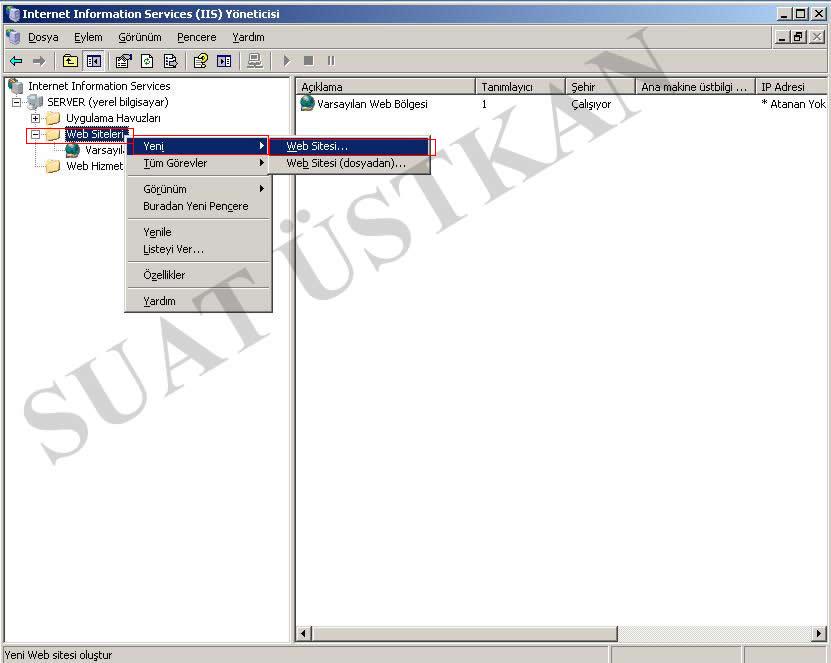The height and width of the screenshot is (663, 831).
Task: Click the SERVER computer icon in tree
Action: click(x=36, y=102)
